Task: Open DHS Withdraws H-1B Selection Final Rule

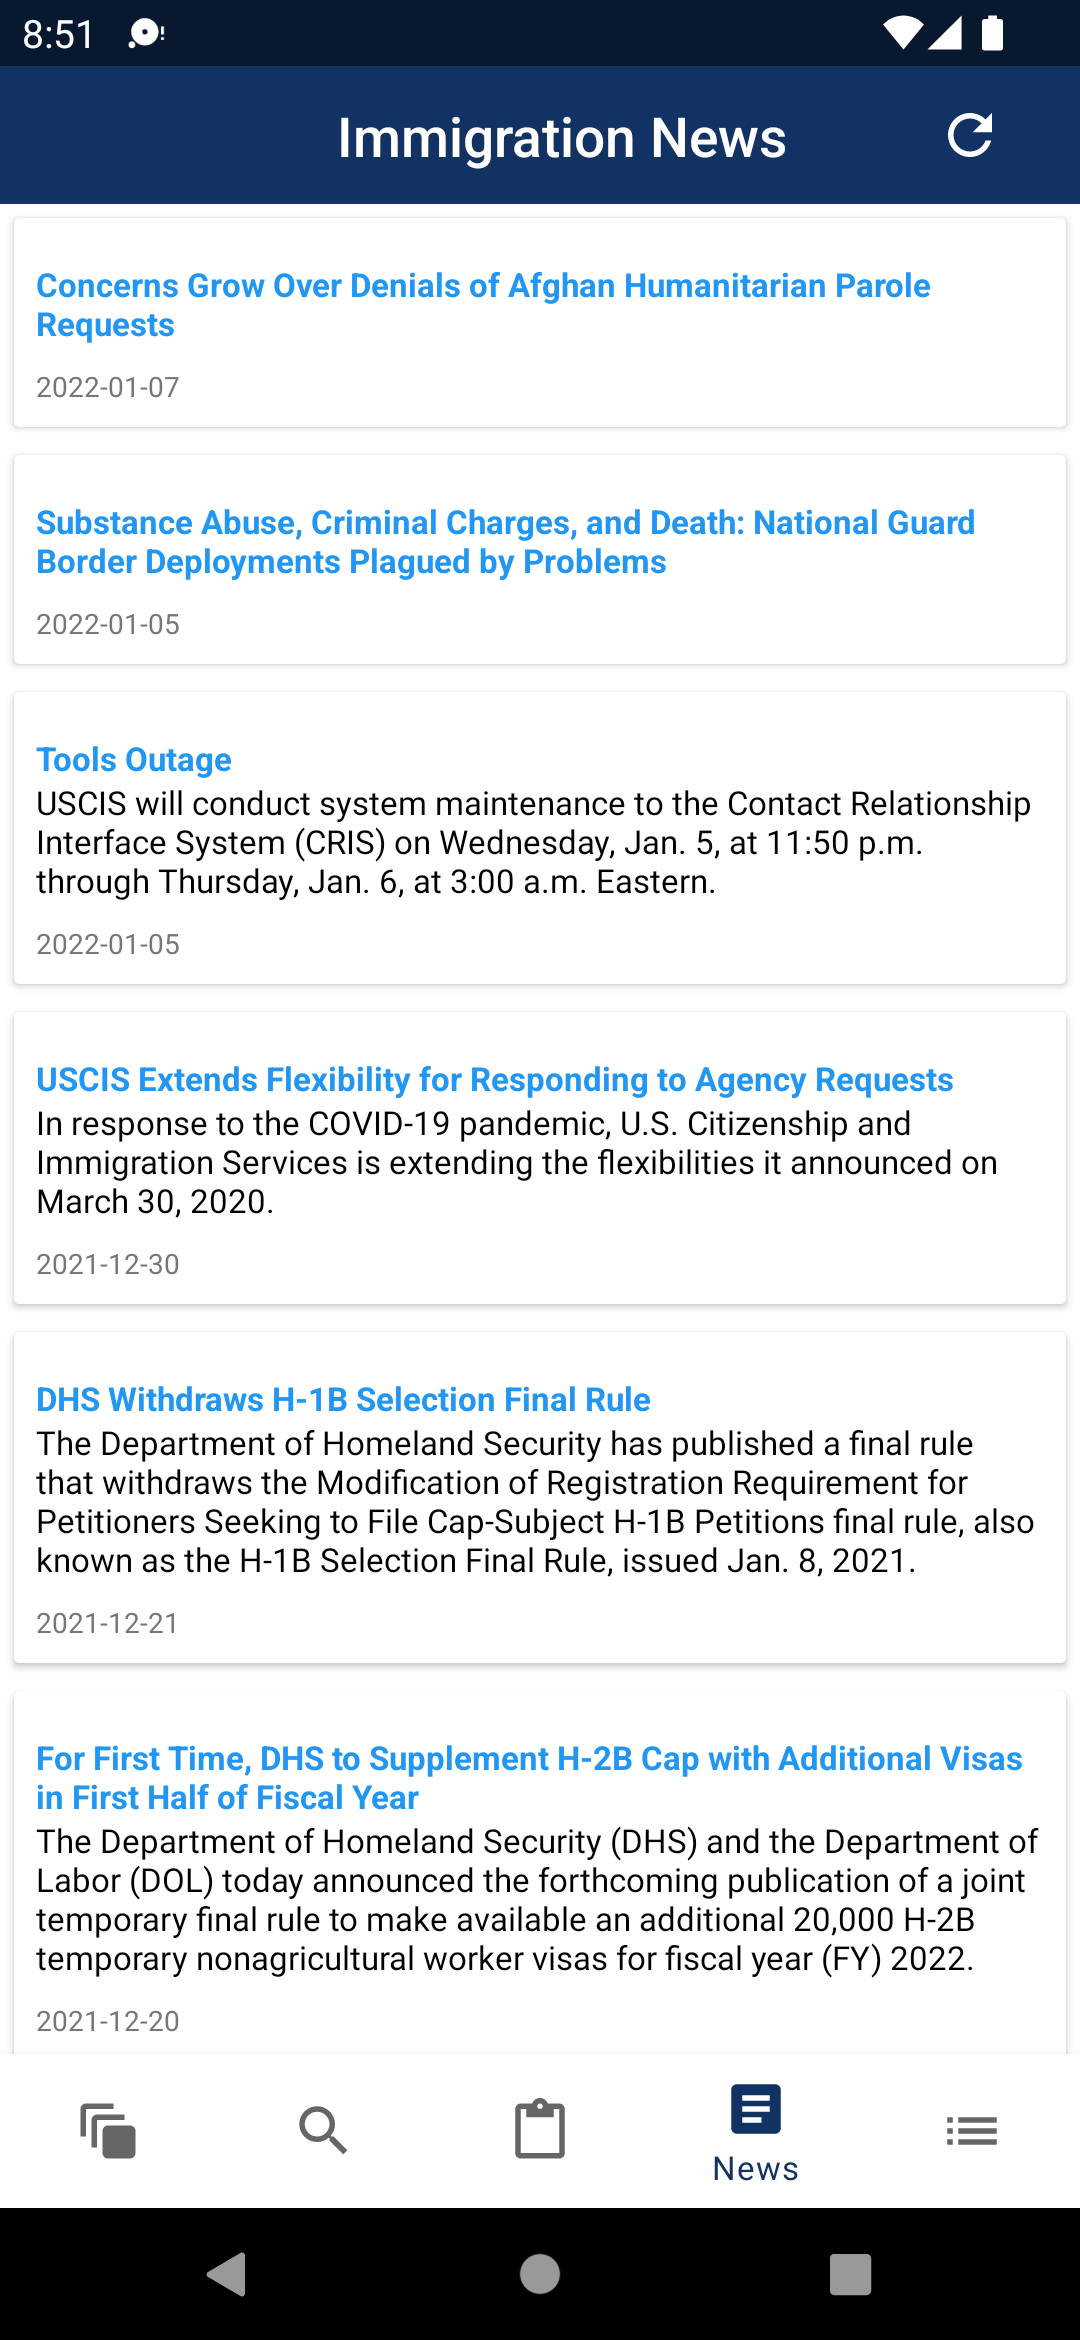Action: 343,1400
